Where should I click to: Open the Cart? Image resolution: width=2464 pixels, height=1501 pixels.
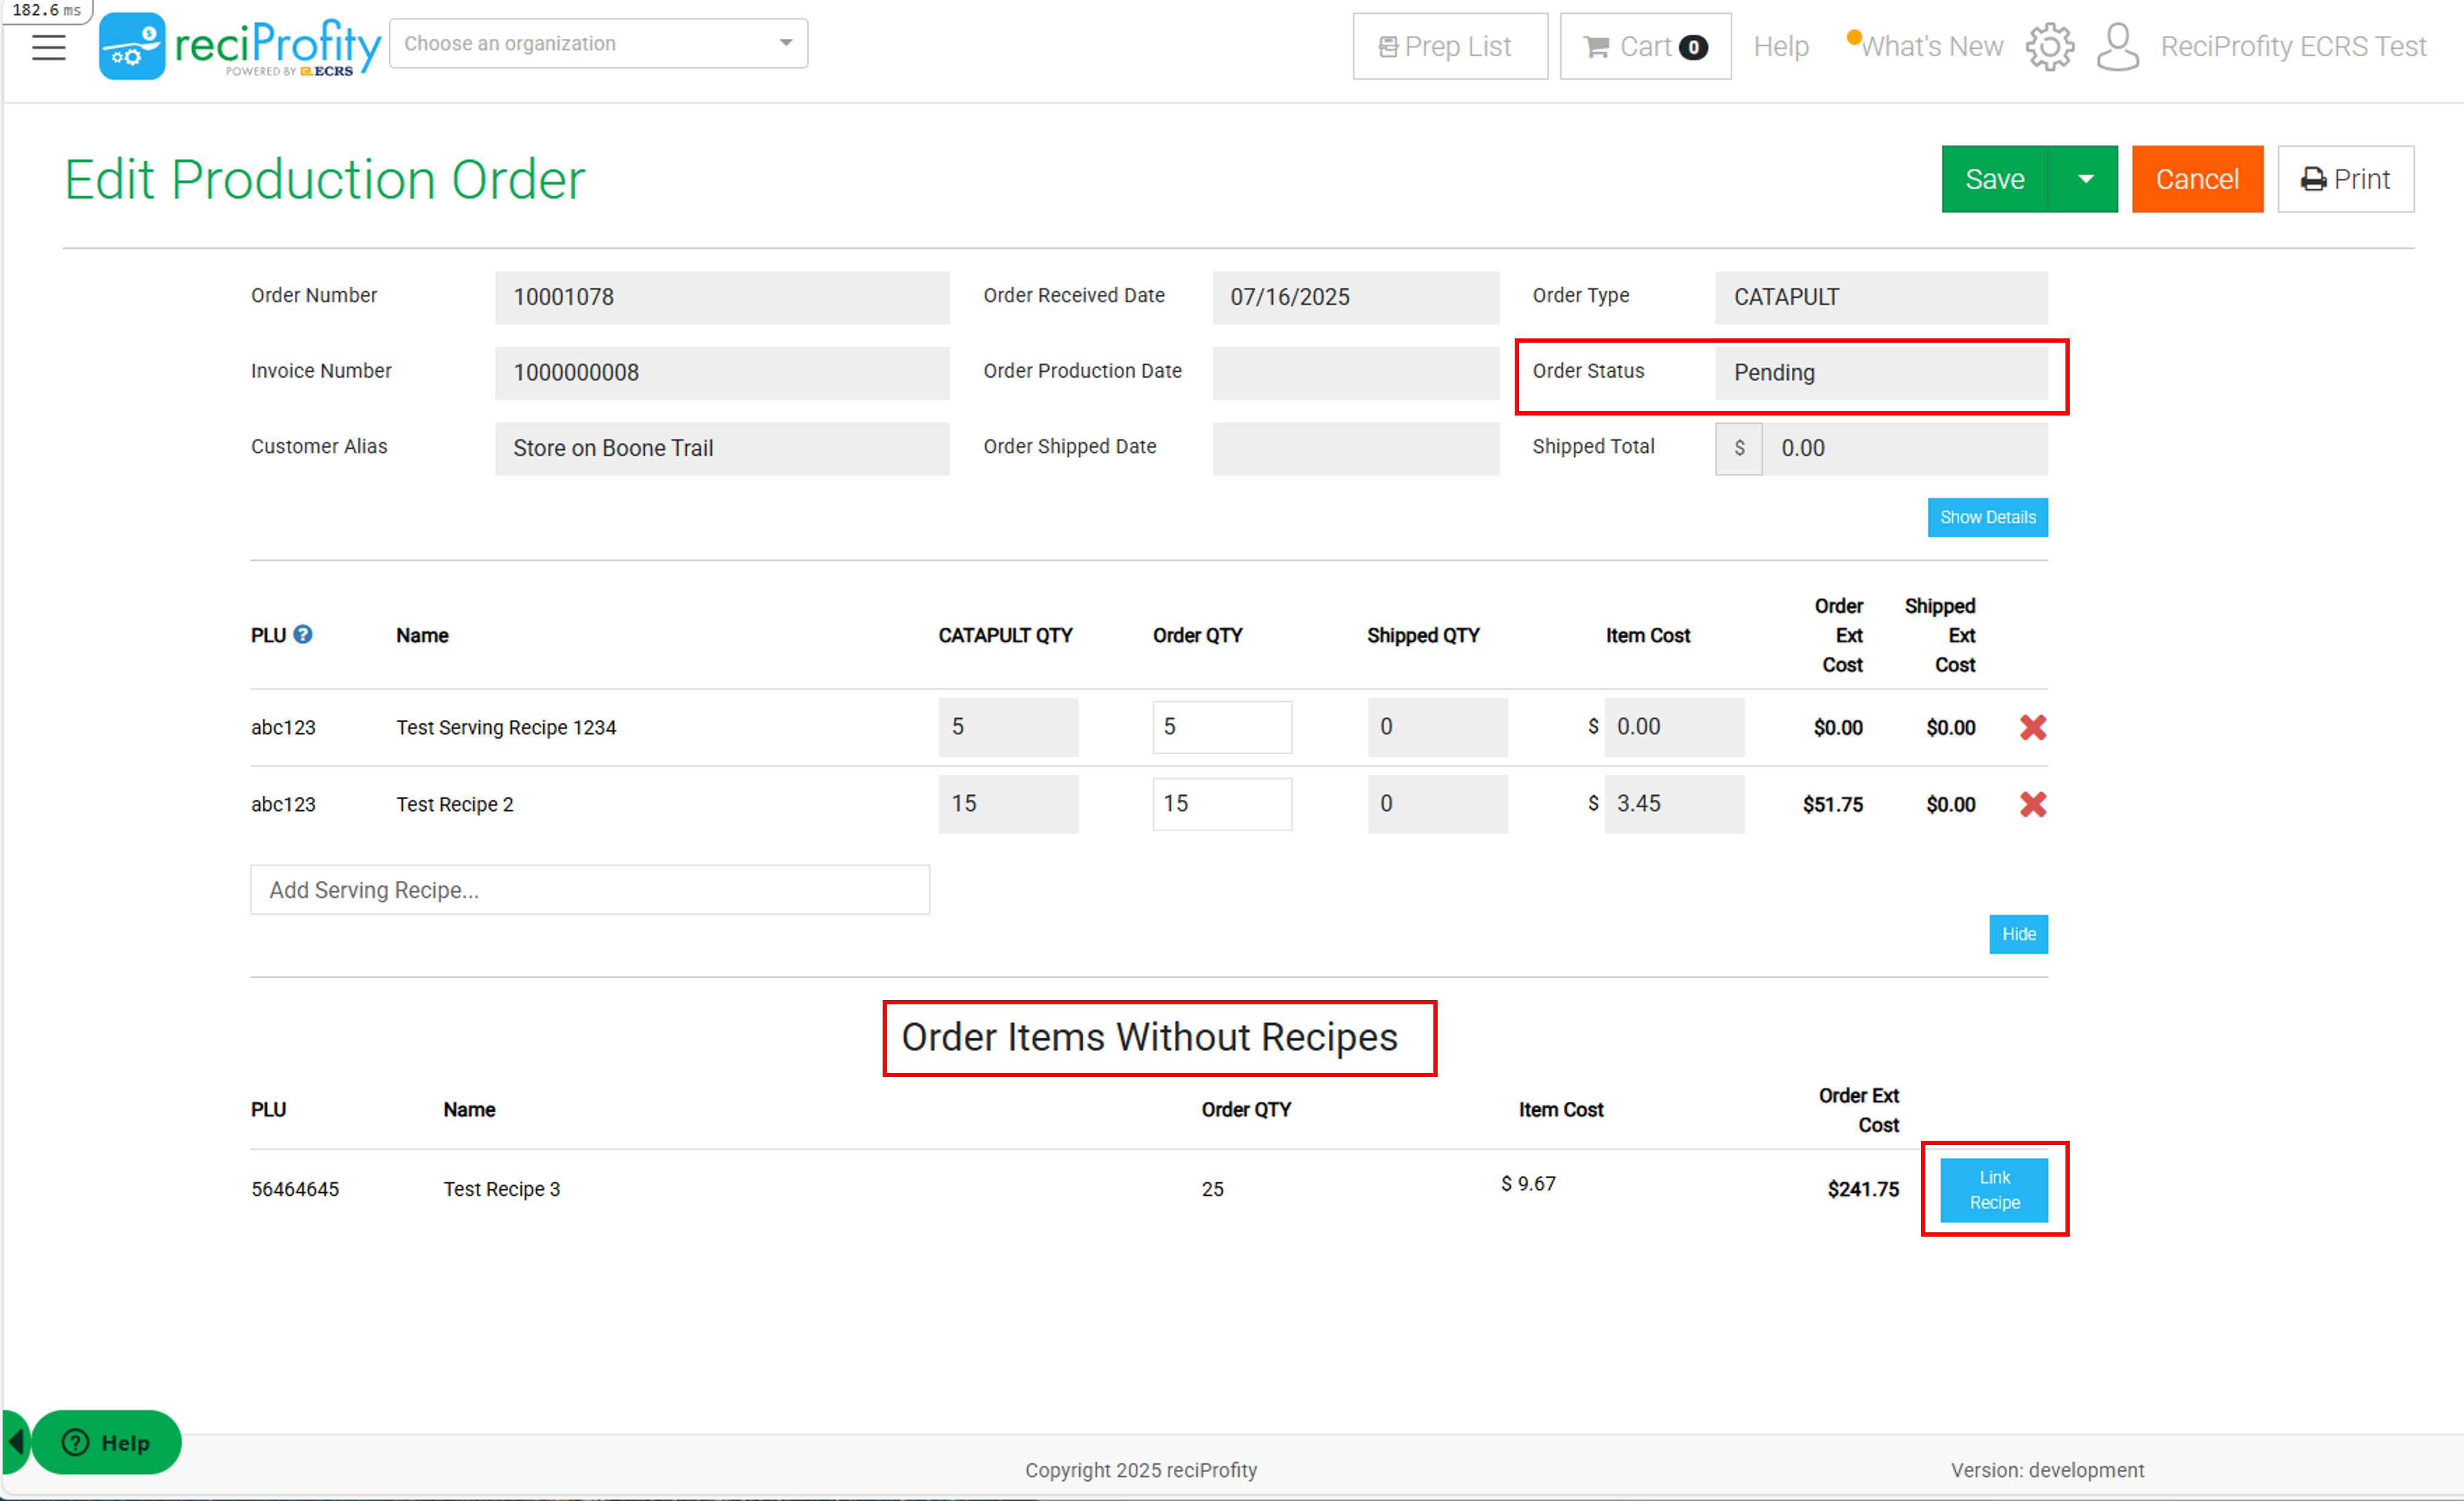click(x=1645, y=46)
